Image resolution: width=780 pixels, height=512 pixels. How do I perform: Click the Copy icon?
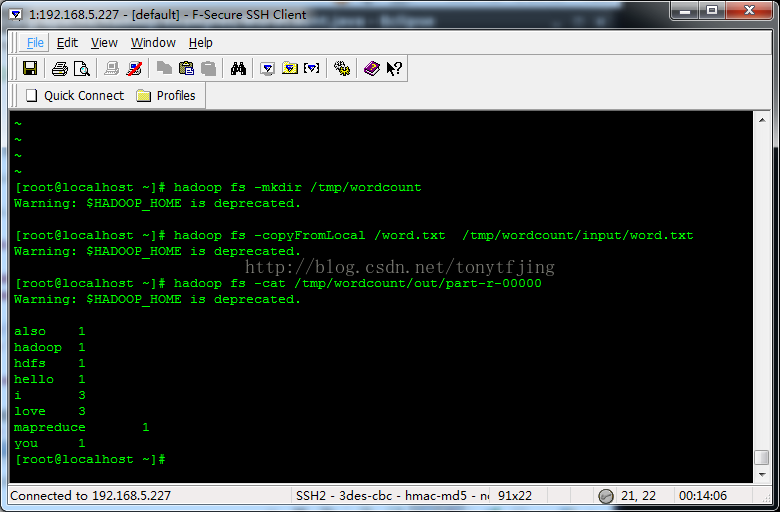(164, 68)
